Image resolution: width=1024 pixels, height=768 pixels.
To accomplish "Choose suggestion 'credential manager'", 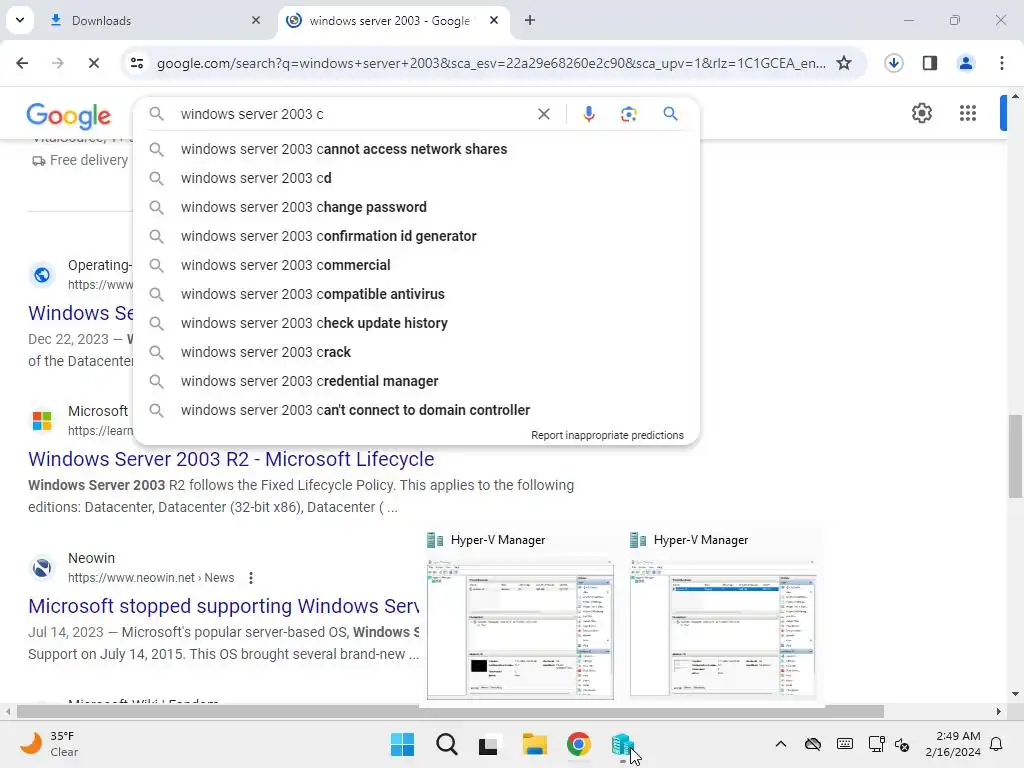I will [416, 381].
